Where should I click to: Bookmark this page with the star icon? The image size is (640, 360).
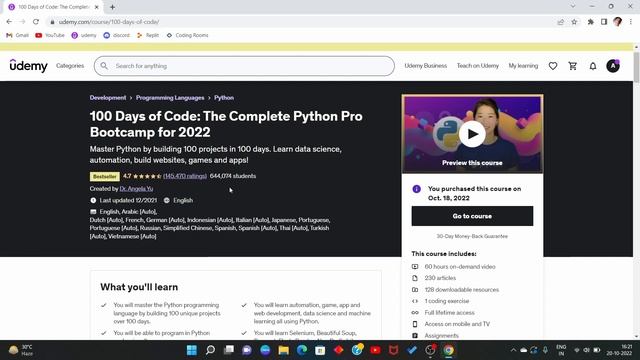[574, 22]
